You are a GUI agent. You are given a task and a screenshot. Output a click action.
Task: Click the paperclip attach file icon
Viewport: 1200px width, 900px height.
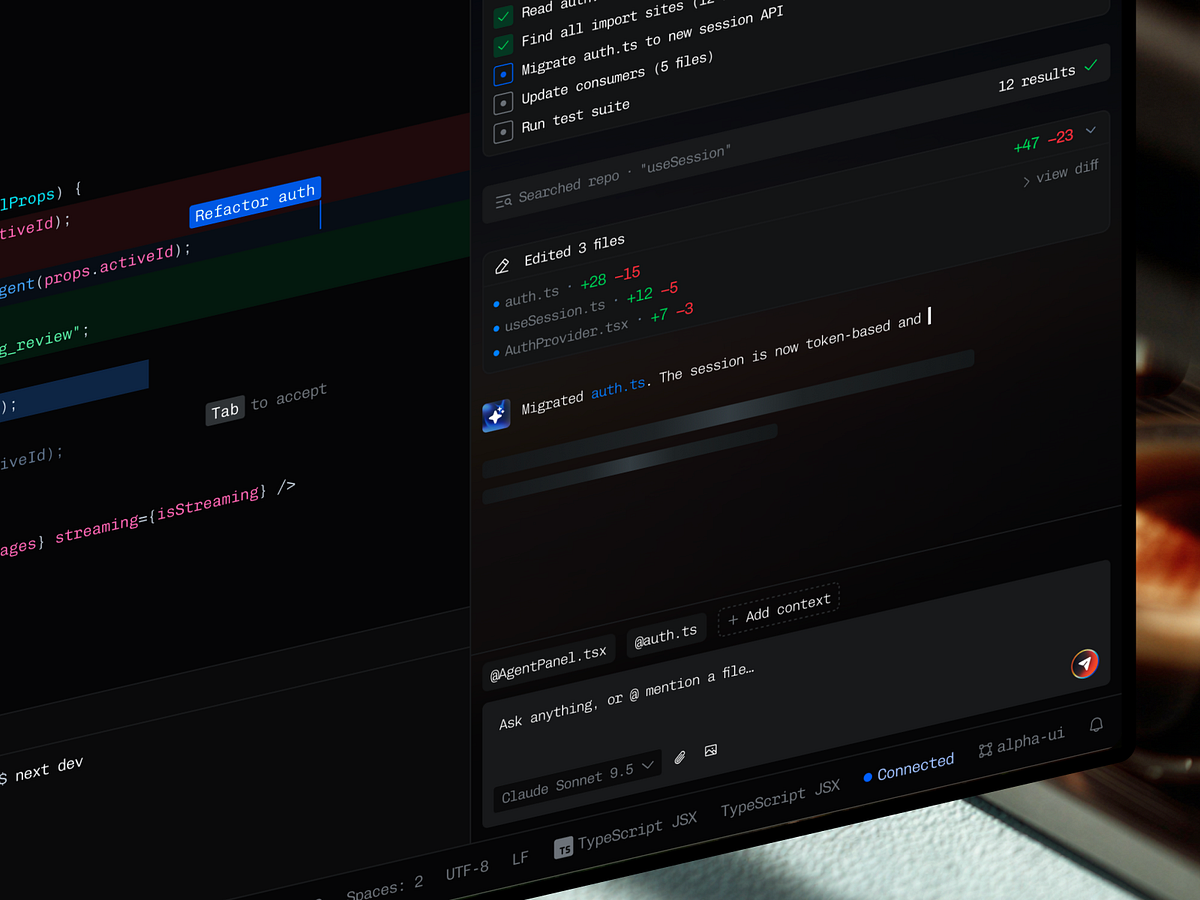click(680, 757)
